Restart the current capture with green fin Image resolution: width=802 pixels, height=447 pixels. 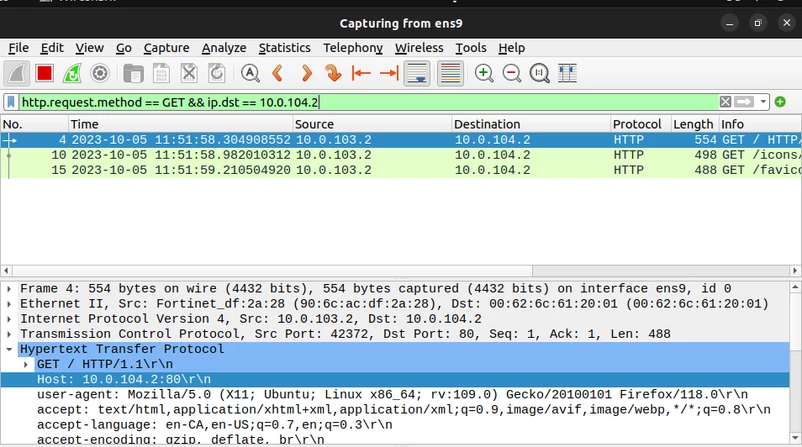click(72, 74)
